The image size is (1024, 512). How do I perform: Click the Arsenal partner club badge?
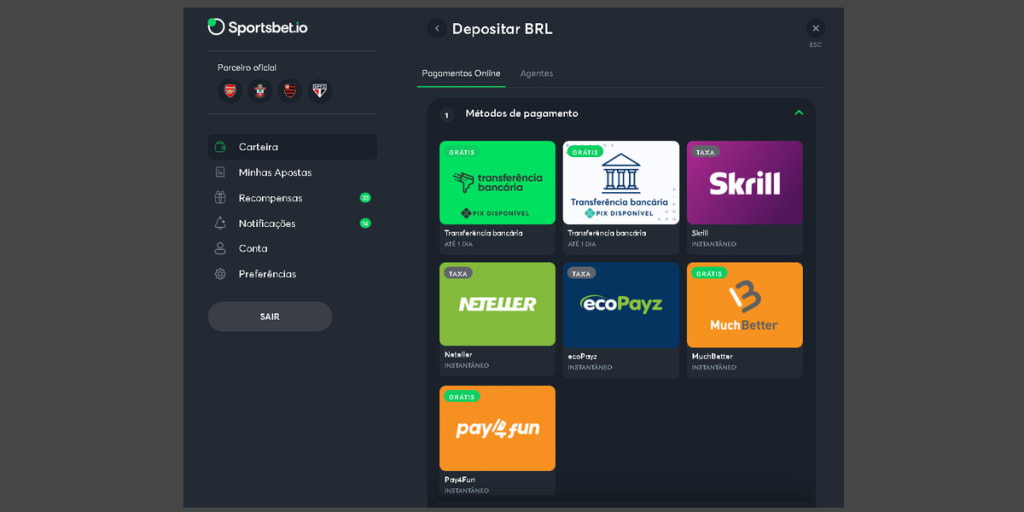tap(230, 91)
